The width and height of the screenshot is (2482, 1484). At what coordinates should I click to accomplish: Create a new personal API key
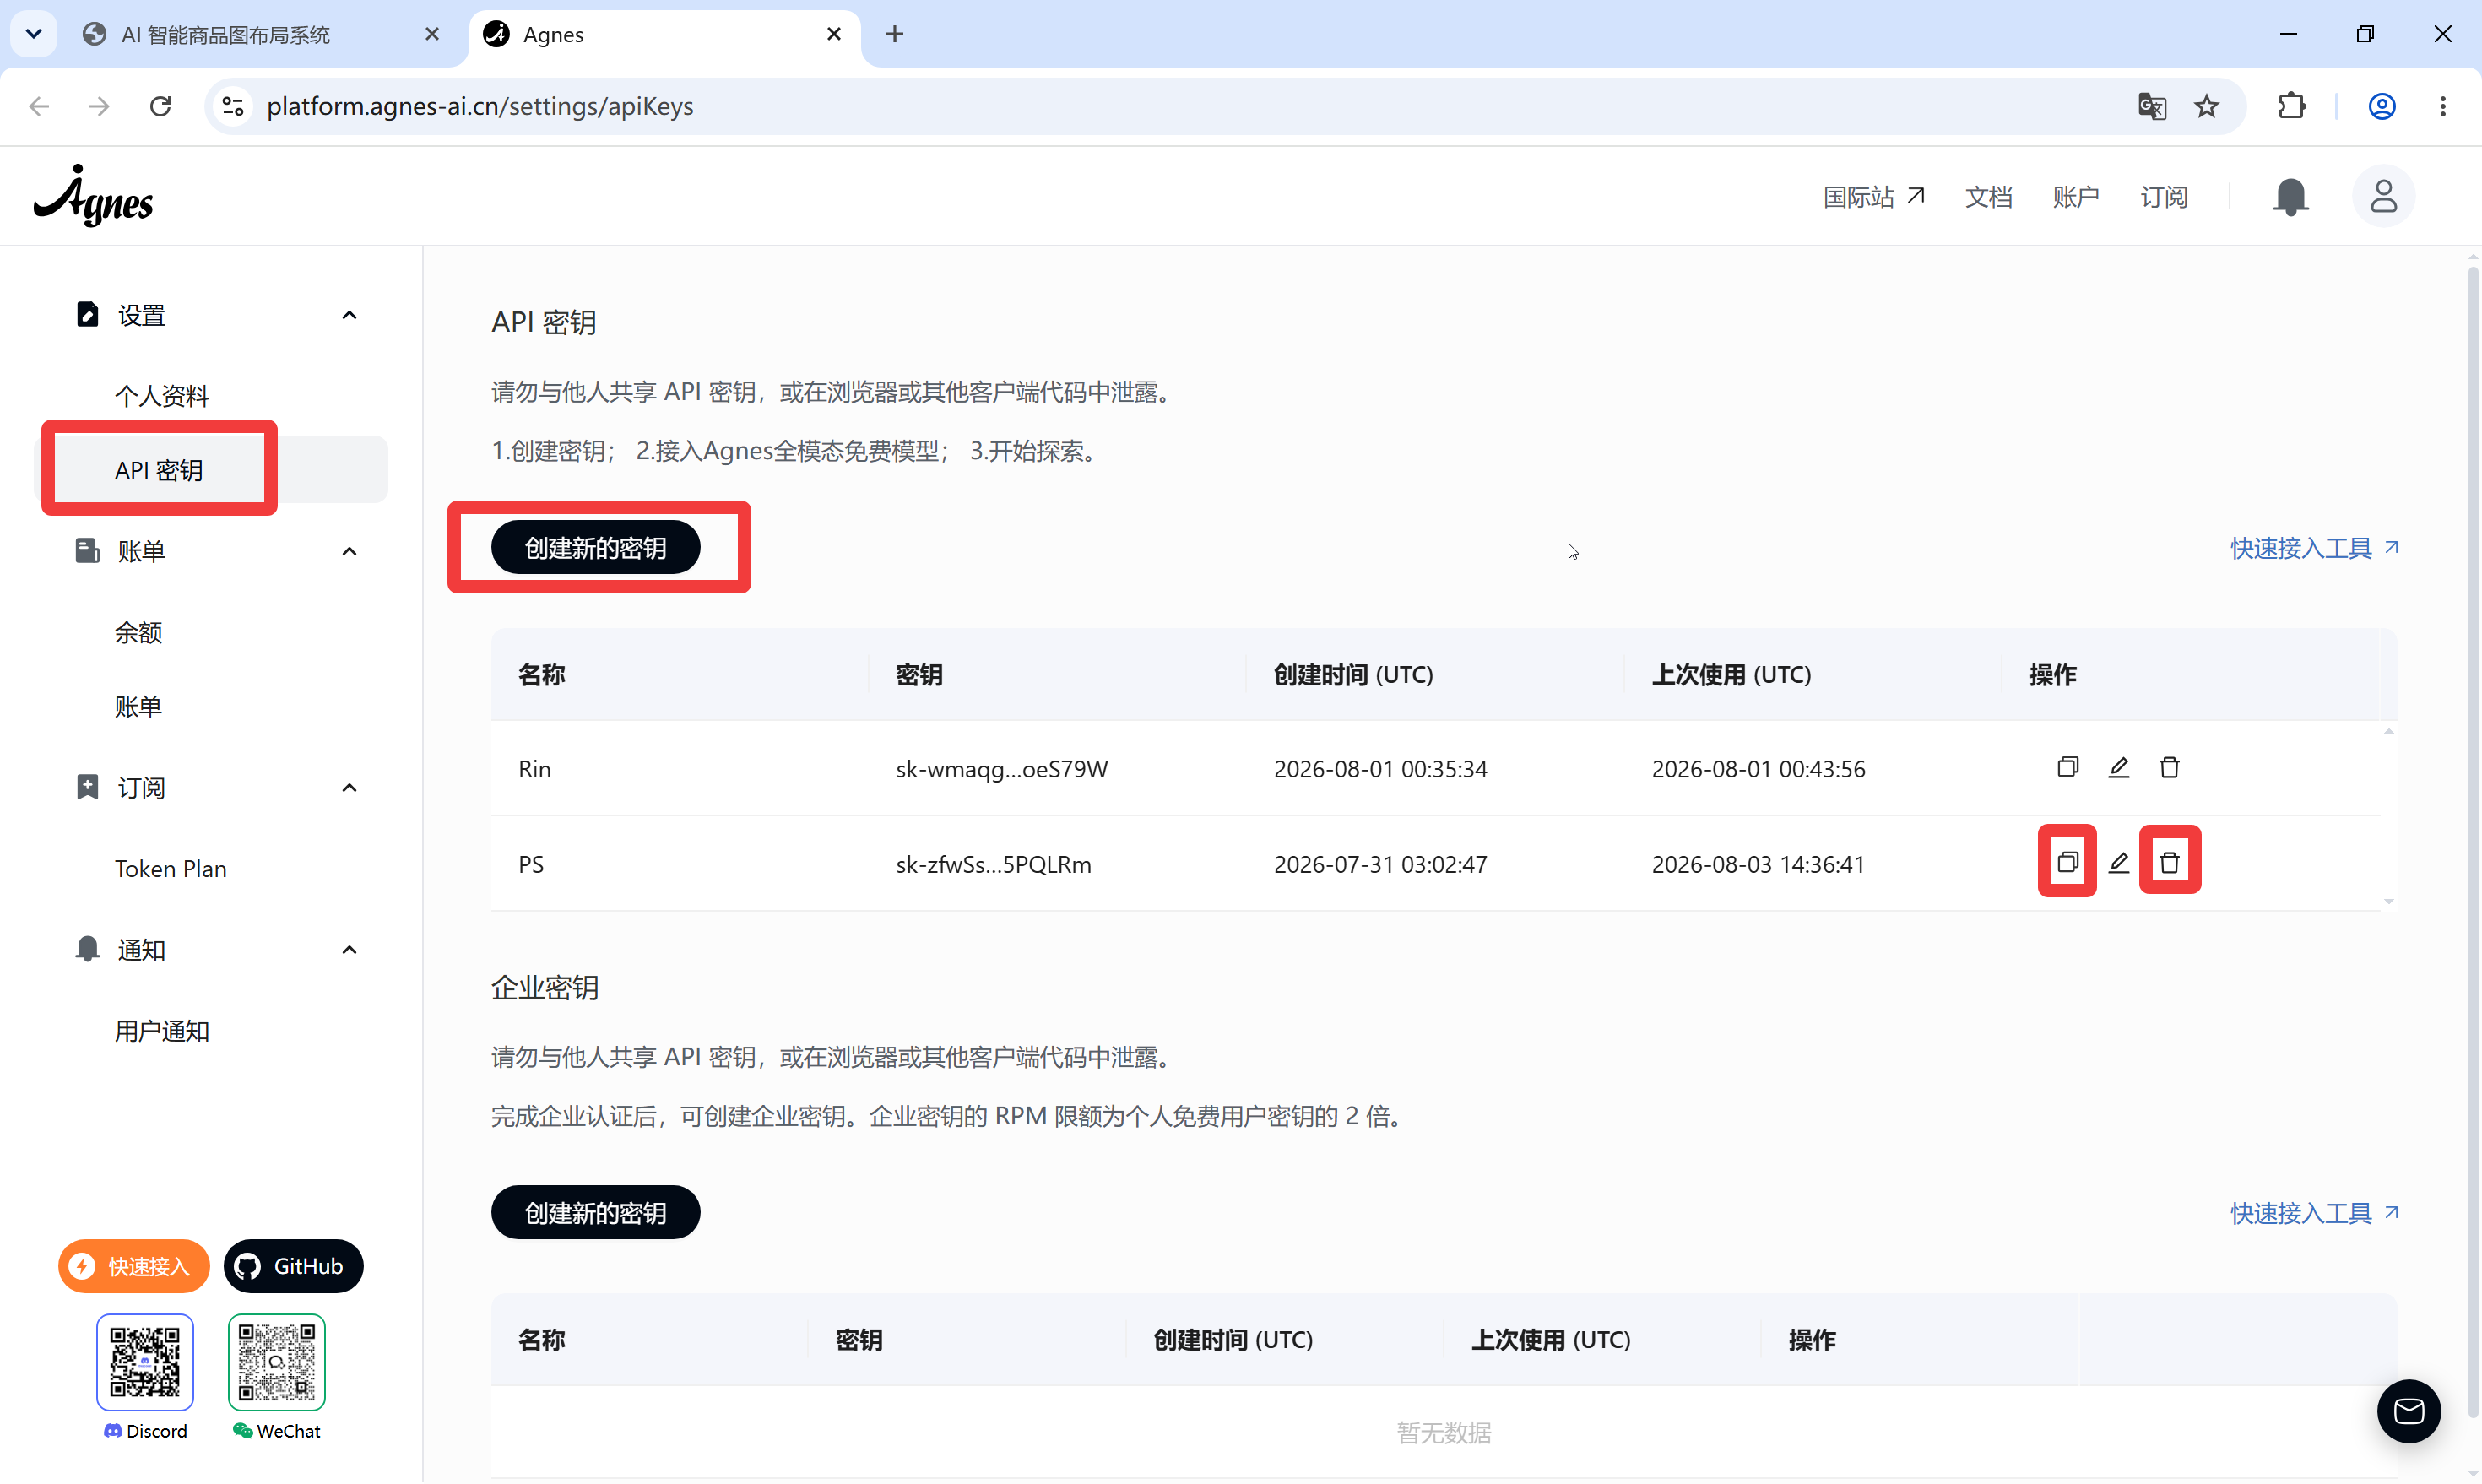pyautogui.click(x=596, y=548)
